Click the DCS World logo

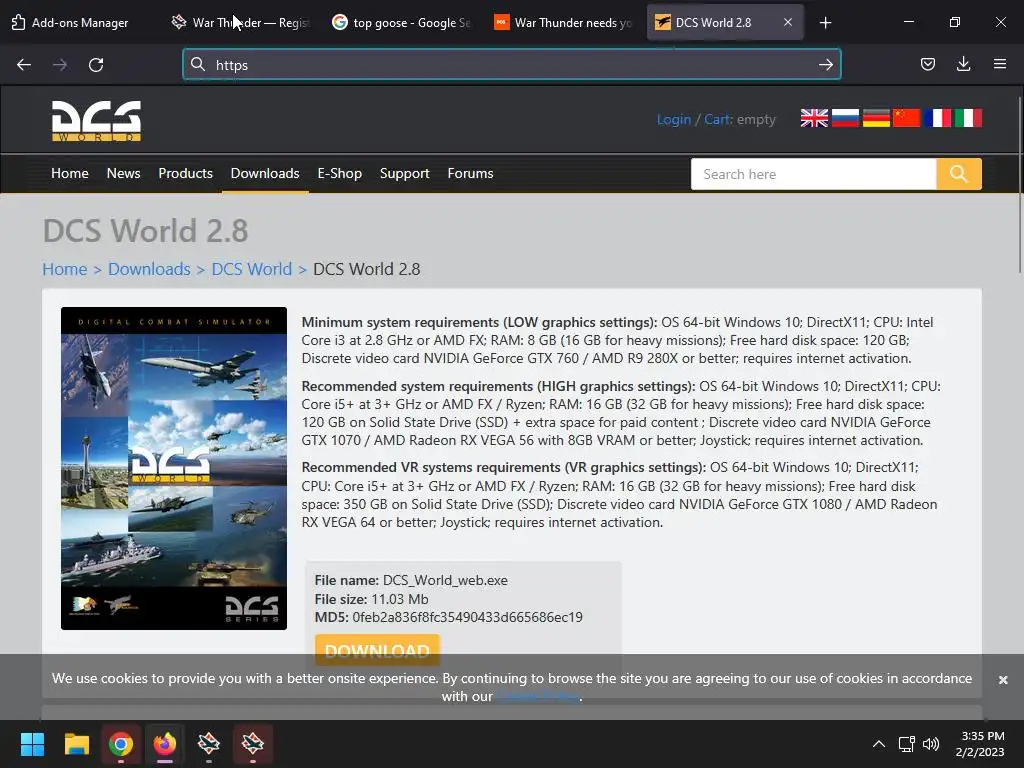97,121
